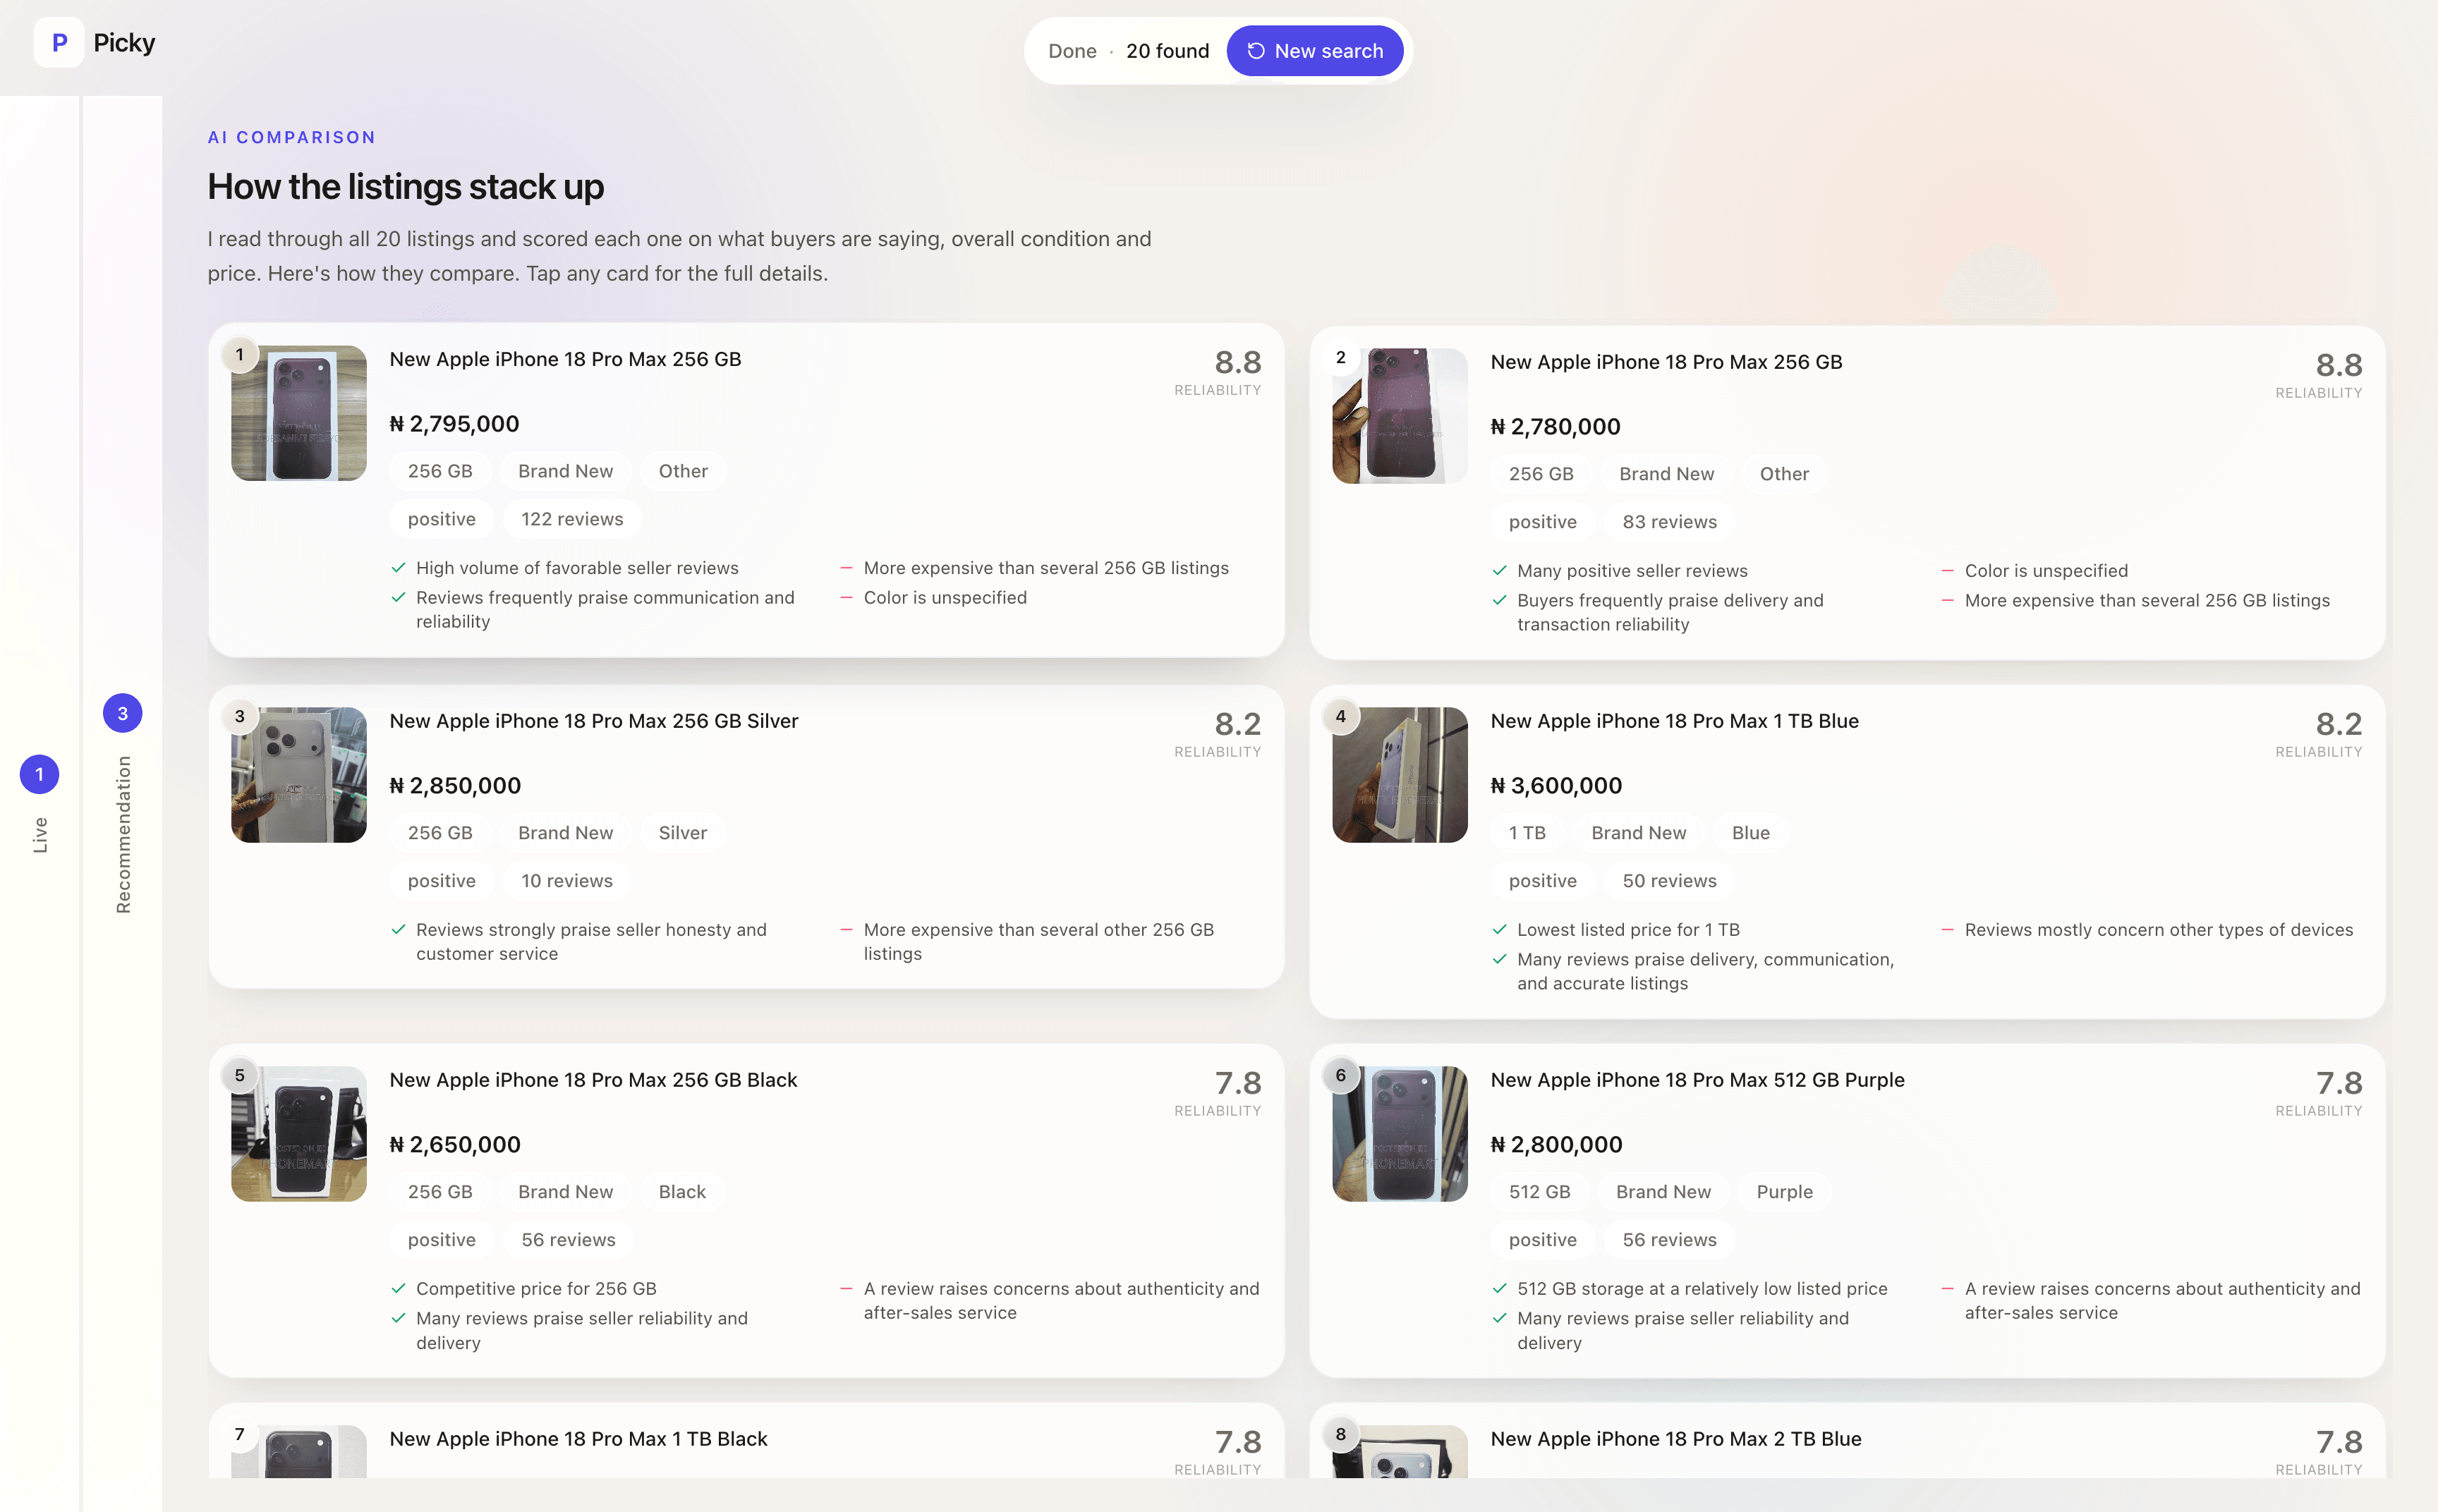2438x1512 pixels.
Task: Click the 10 reviews tag
Action: tap(566, 881)
